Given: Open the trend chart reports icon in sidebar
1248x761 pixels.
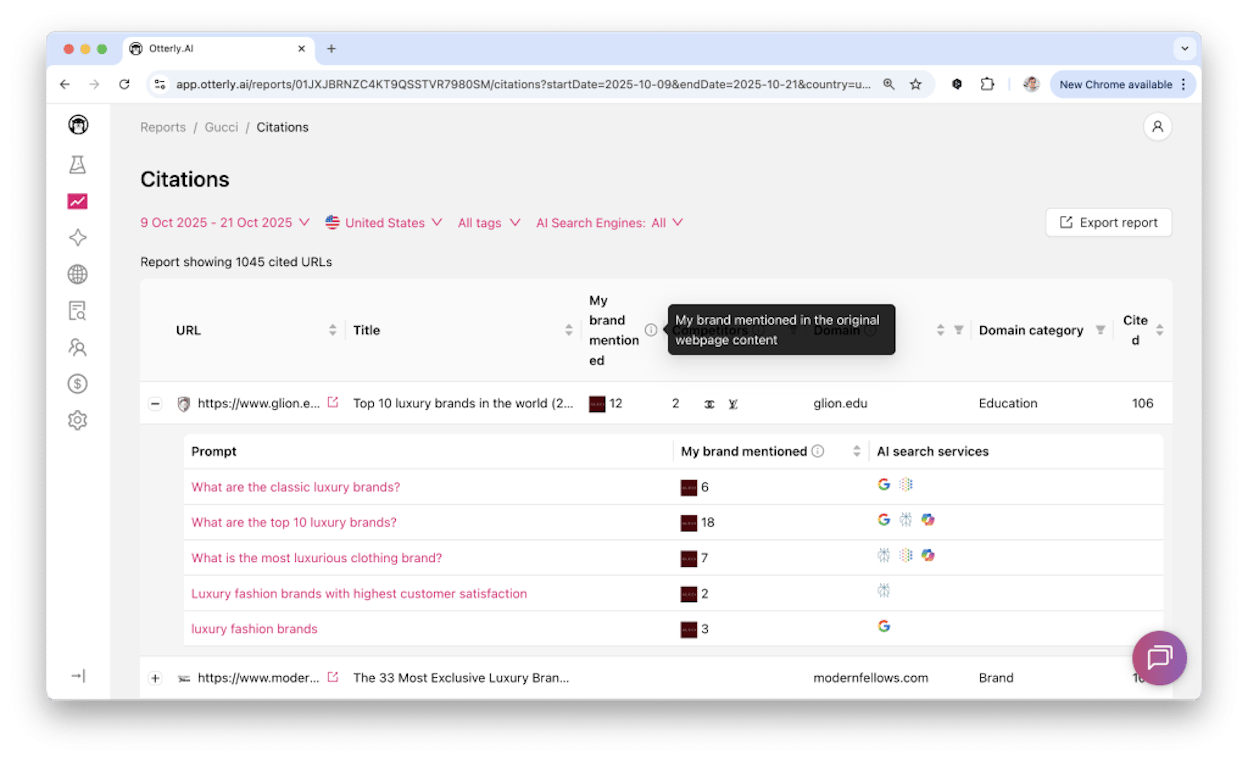Looking at the screenshot, I should click(78, 201).
